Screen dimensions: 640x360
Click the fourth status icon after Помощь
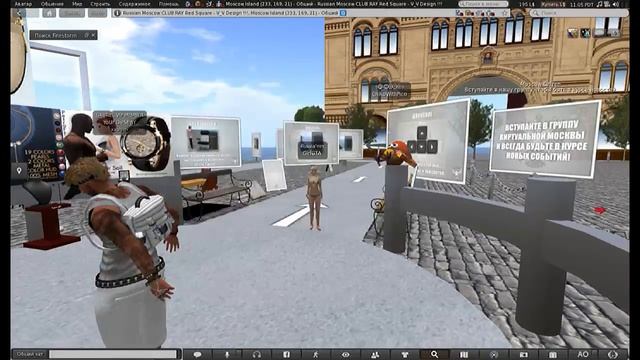(219, 4)
